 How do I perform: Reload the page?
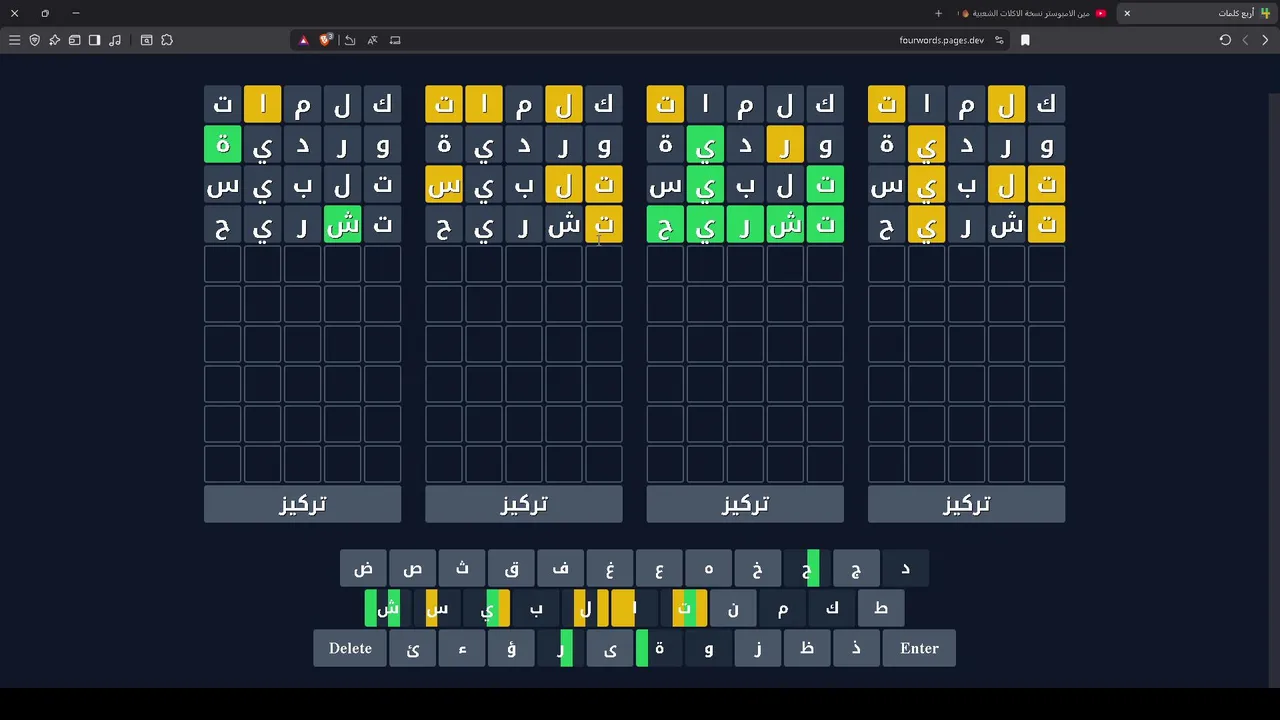click(x=1225, y=40)
